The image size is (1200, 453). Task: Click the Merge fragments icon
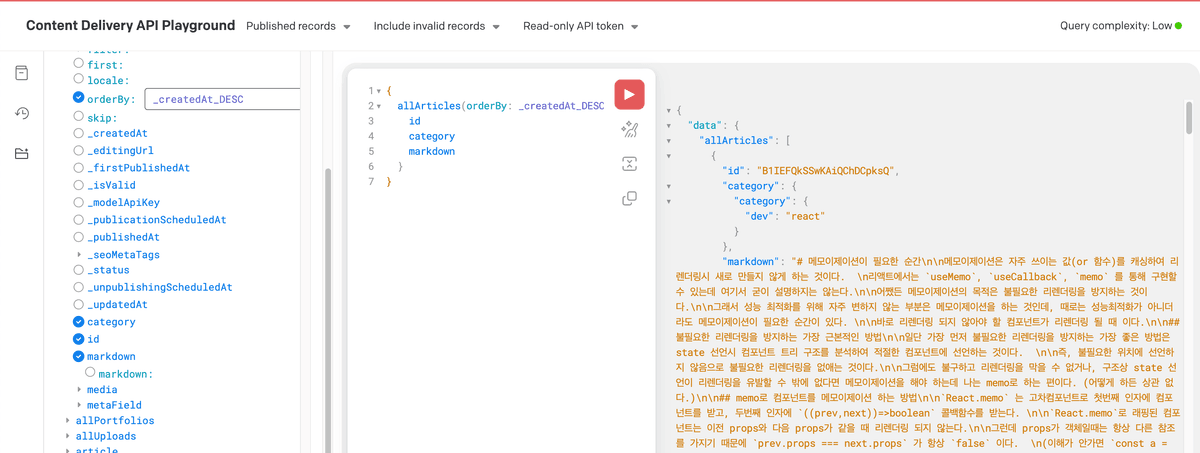coord(629,164)
